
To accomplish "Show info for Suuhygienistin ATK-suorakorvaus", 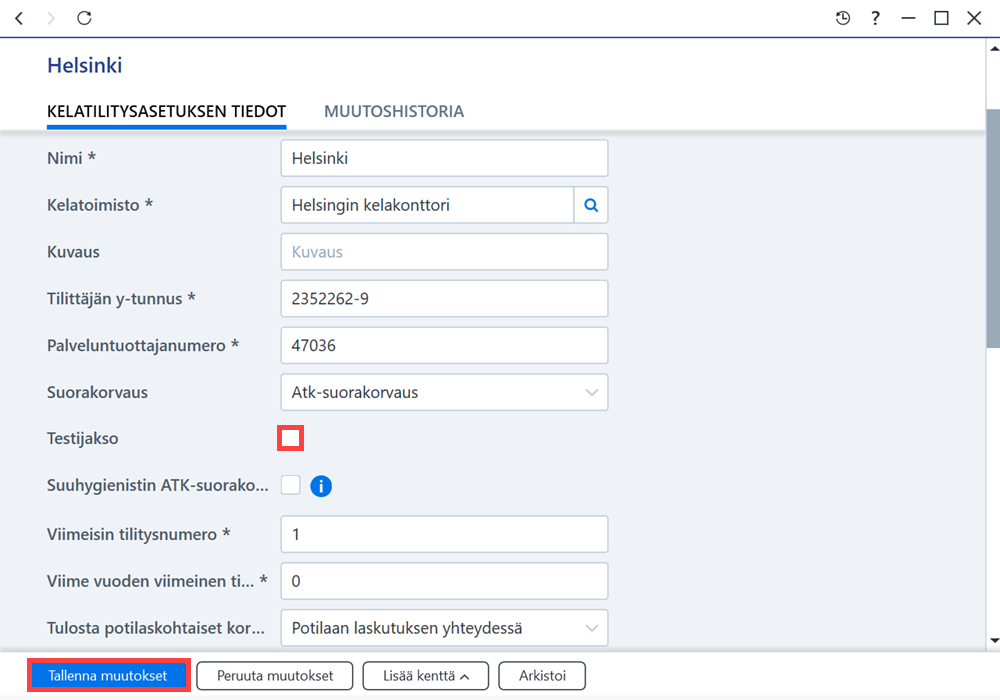I will 321,486.
